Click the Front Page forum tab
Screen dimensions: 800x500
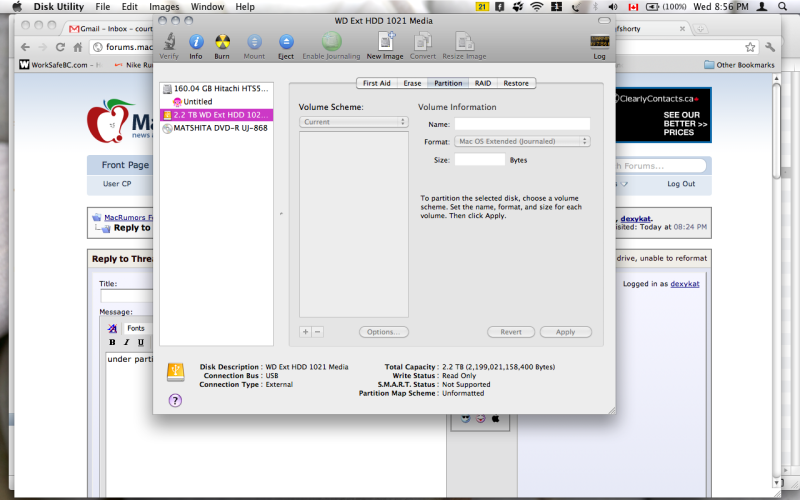click(125, 165)
